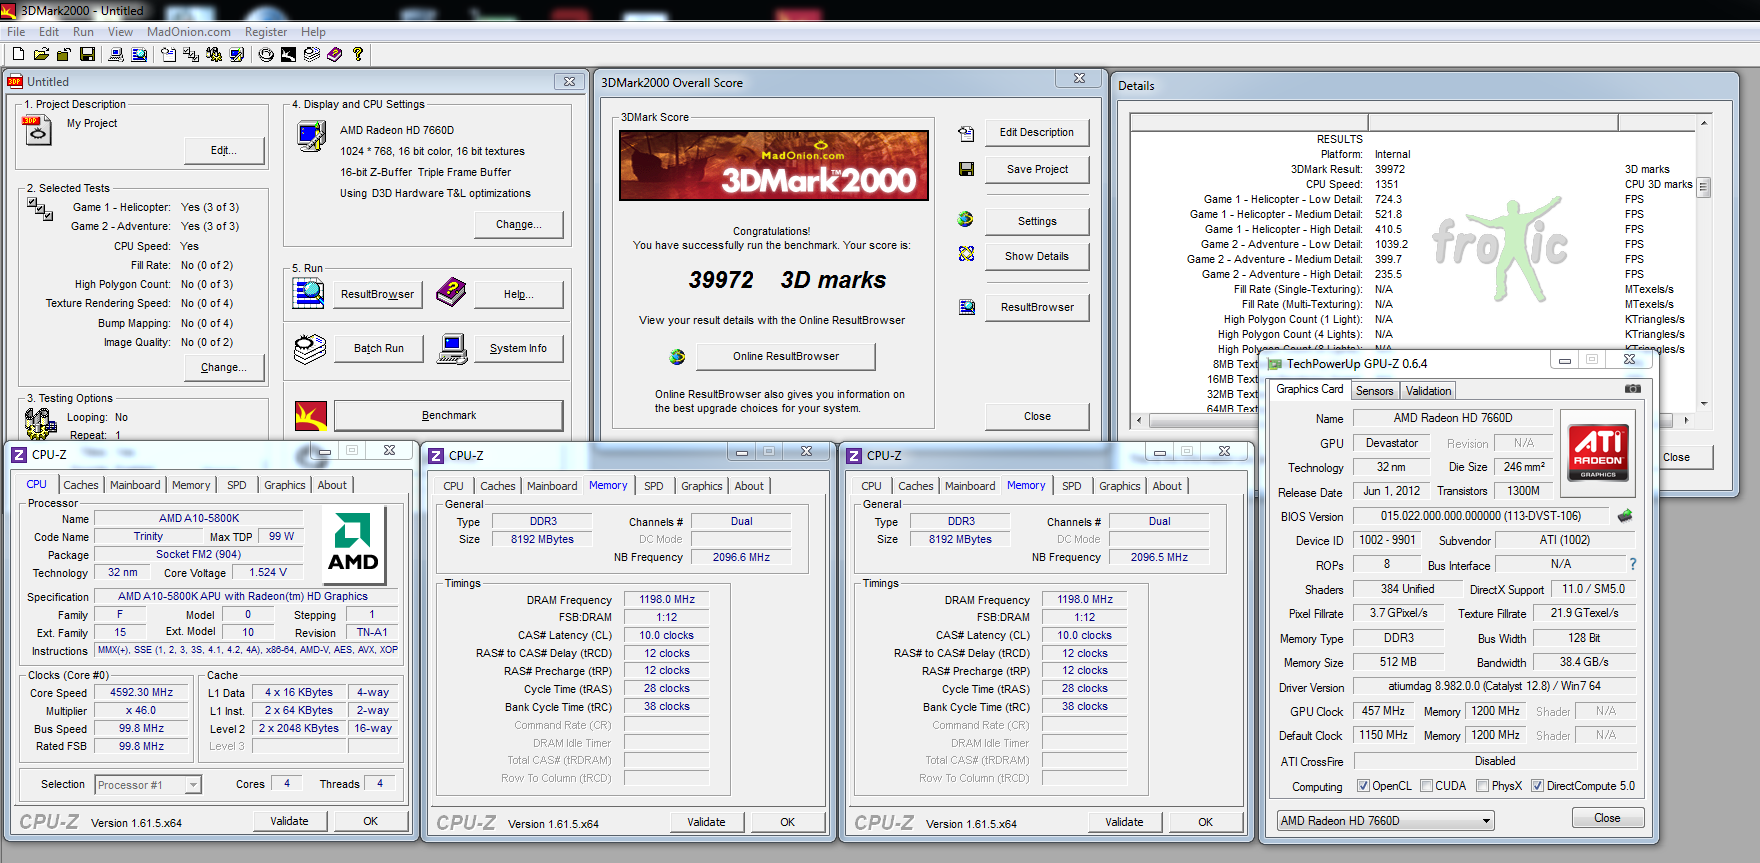The height and width of the screenshot is (863, 1760).
Task: Toggle the OpenCL checkbox in GPU-Z
Action: 1363,786
